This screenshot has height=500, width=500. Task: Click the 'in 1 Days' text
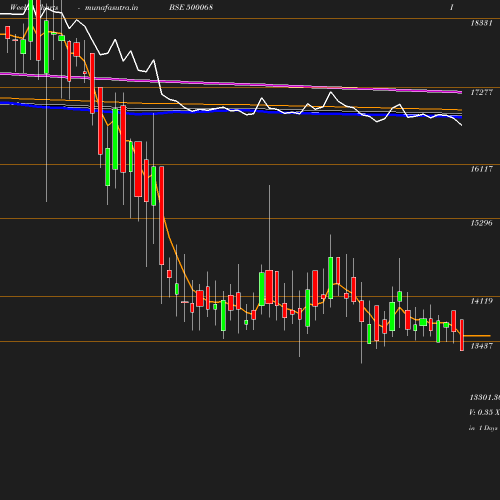tap(483, 428)
